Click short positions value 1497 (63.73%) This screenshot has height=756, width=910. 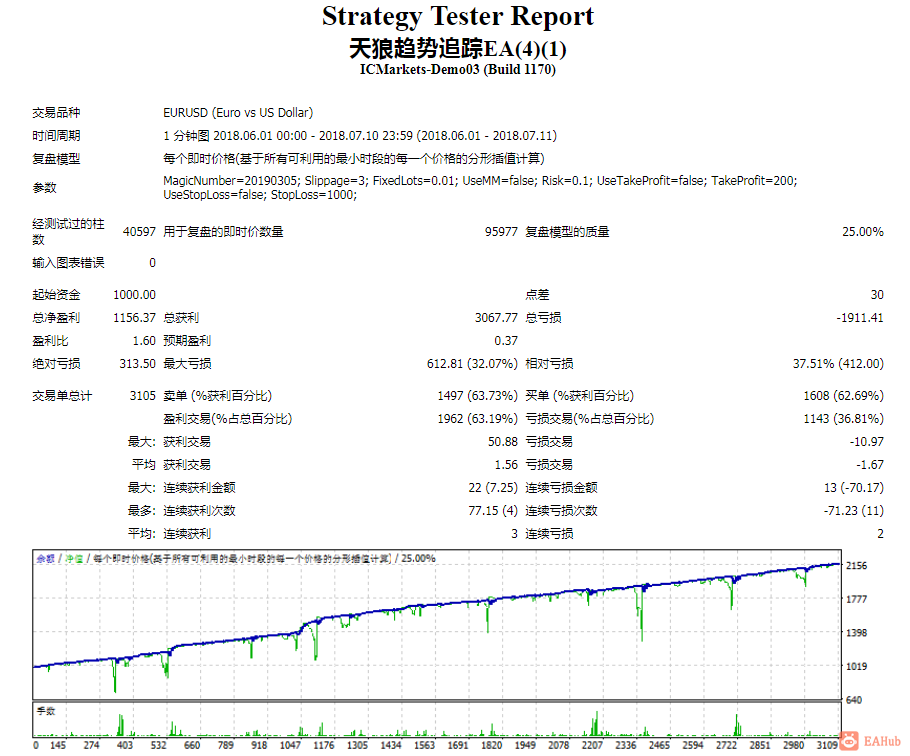pyautogui.click(x=477, y=396)
